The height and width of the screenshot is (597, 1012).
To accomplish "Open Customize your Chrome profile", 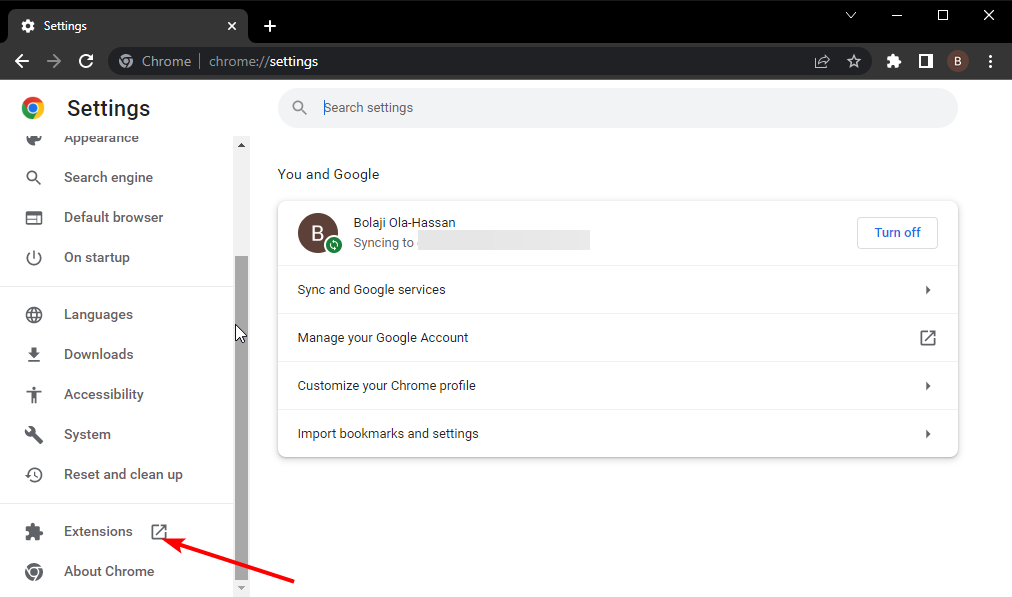I will (618, 385).
